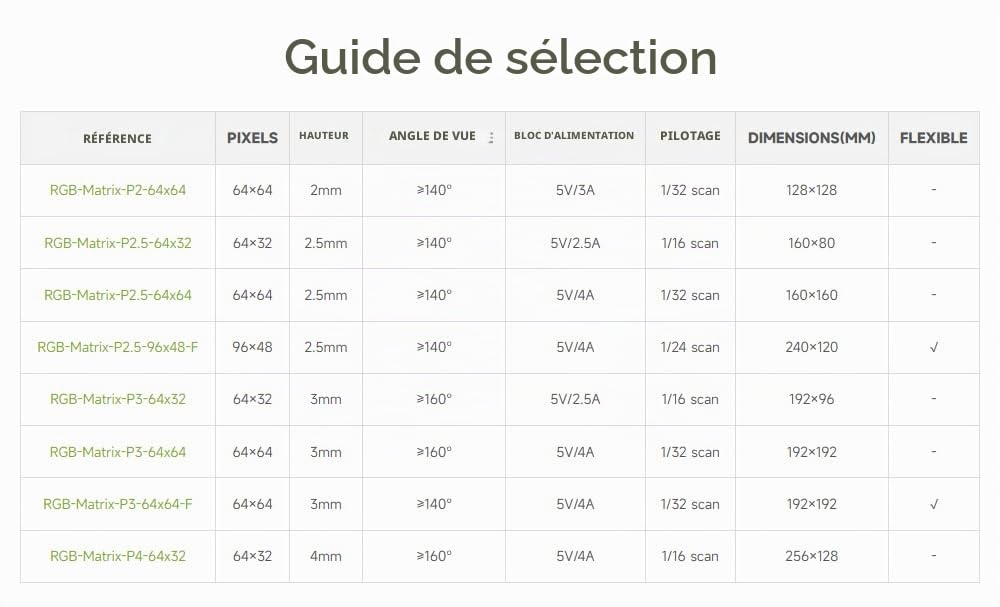Open the RGB-Matrix-P2-64x64 product link
This screenshot has height=607, width=1000.
(118, 190)
